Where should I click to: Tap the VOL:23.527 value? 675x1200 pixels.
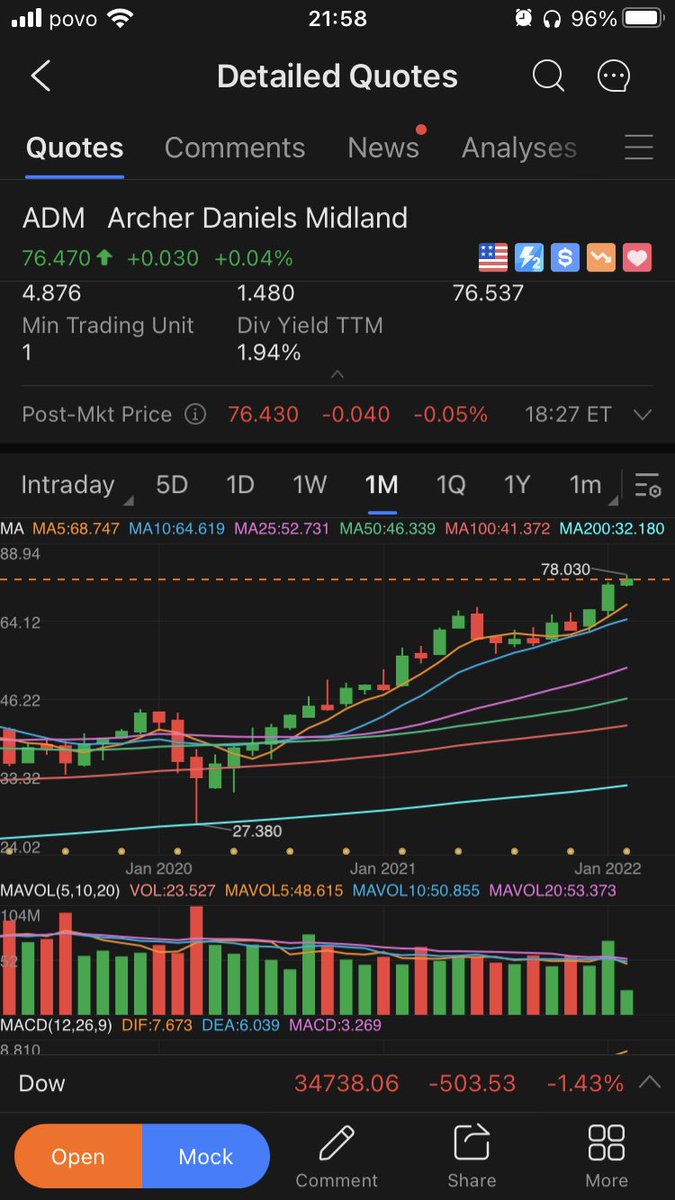(173, 890)
